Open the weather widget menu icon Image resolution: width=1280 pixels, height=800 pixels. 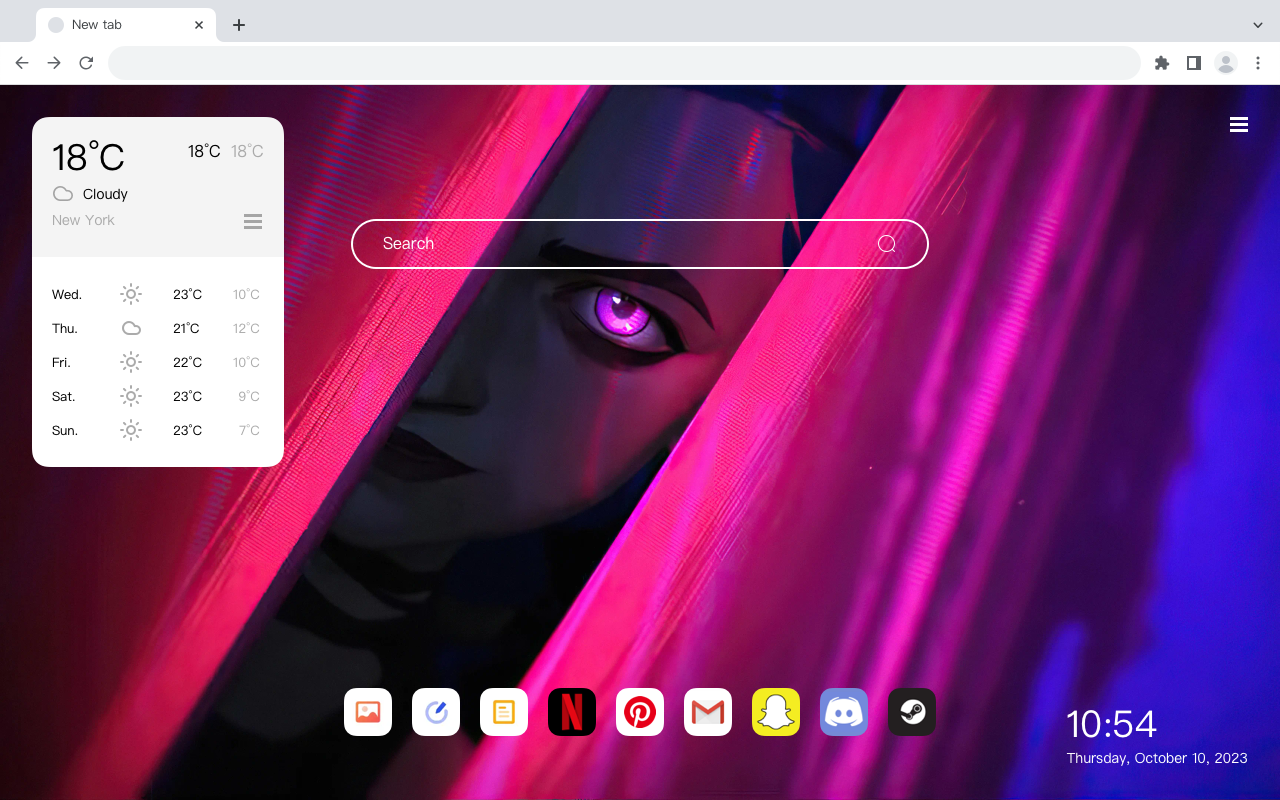(253, 222)
